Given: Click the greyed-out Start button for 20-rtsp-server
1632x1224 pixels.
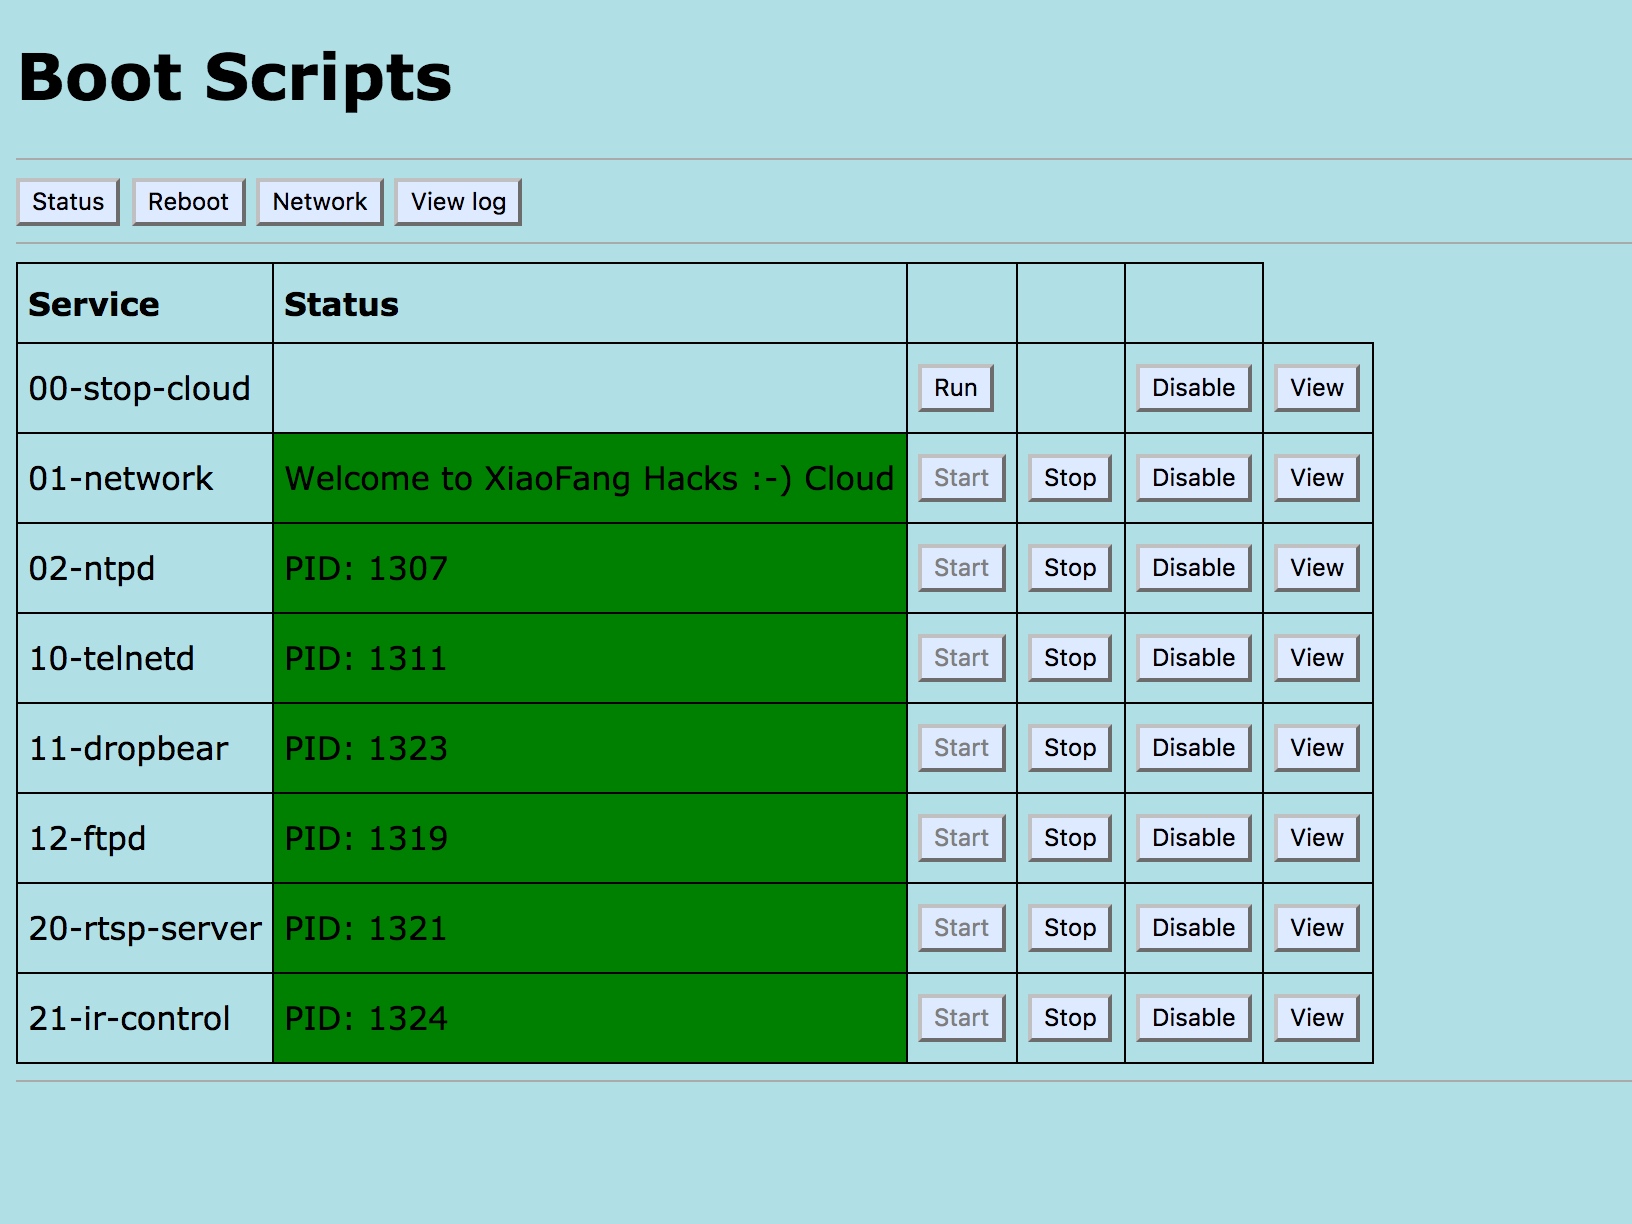Looking at the screenshot, I should (x=962, y=928).
